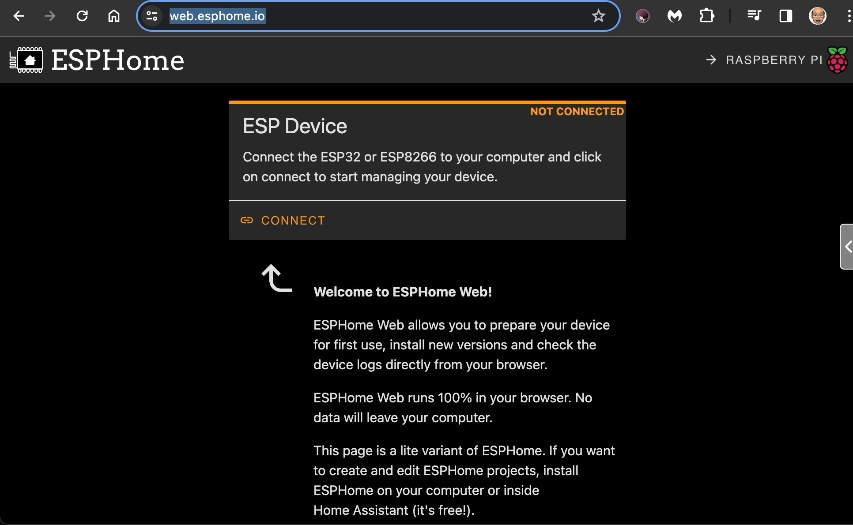Click the ESP Device card heading

pos(294,126)
